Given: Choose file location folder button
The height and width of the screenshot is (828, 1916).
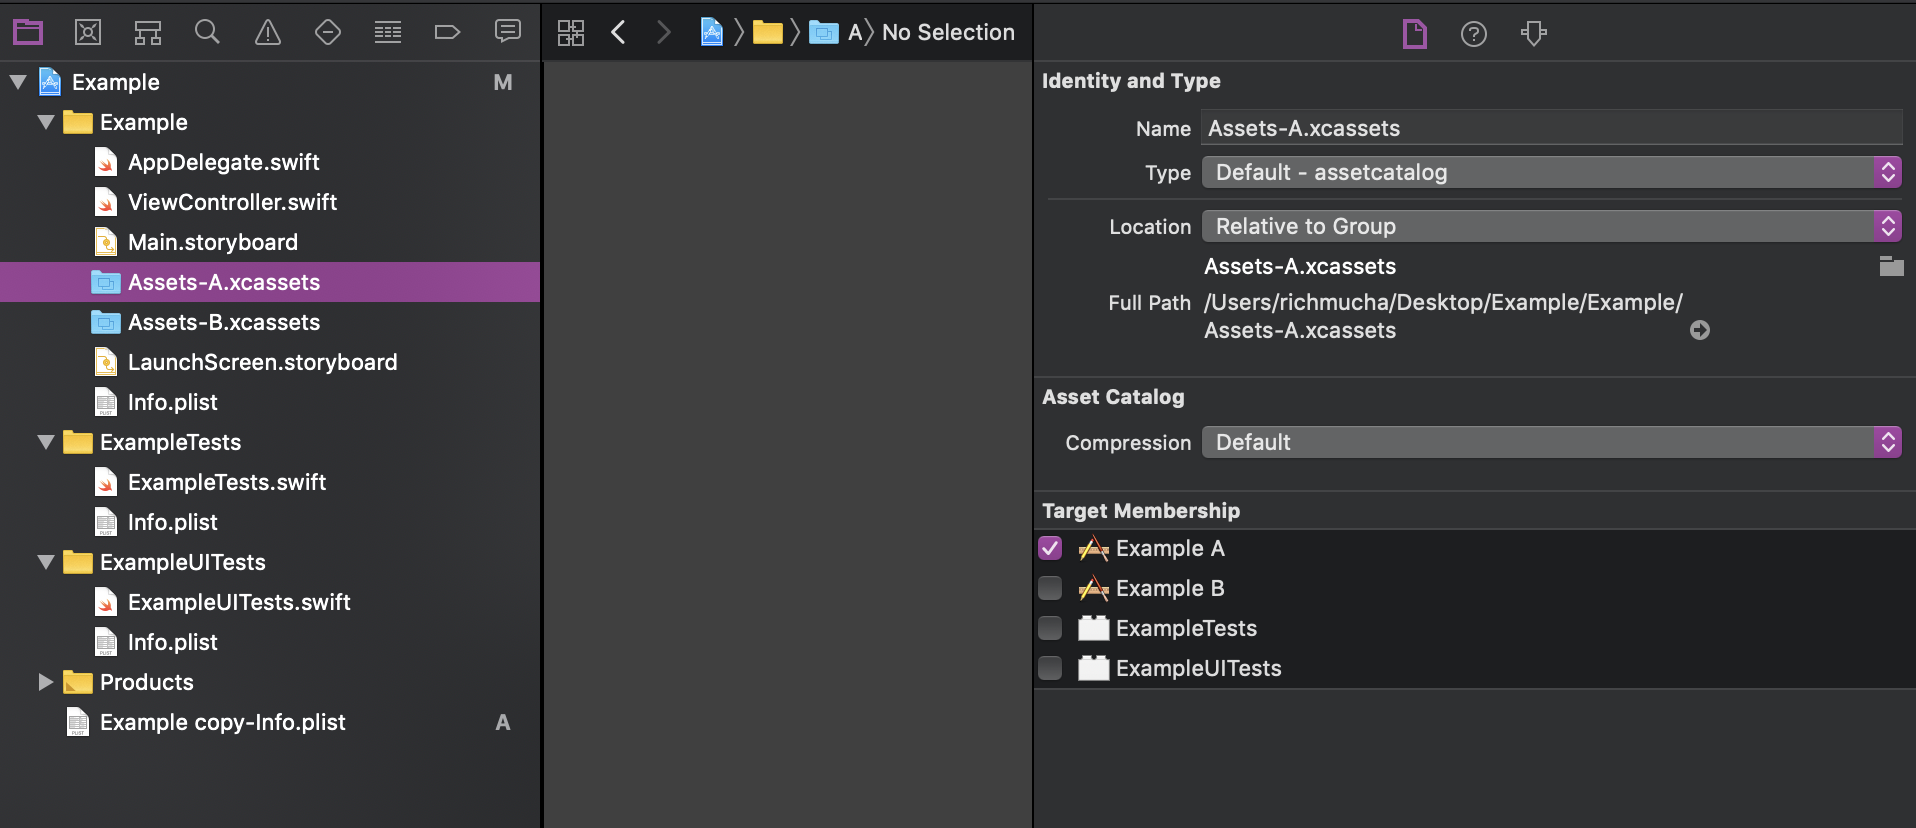Looking at the screenshot, I should point(1891,266).
